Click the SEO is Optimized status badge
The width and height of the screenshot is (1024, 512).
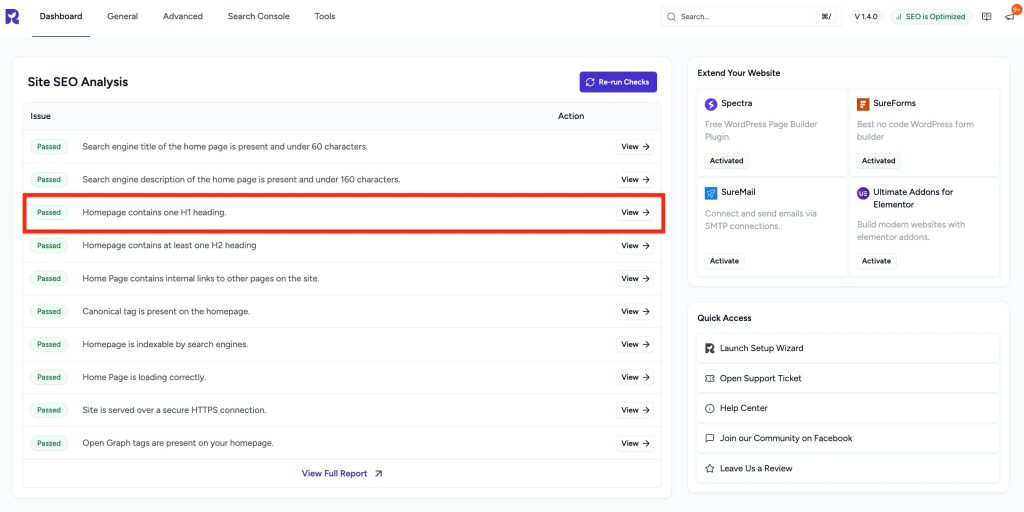coord(930,17)
